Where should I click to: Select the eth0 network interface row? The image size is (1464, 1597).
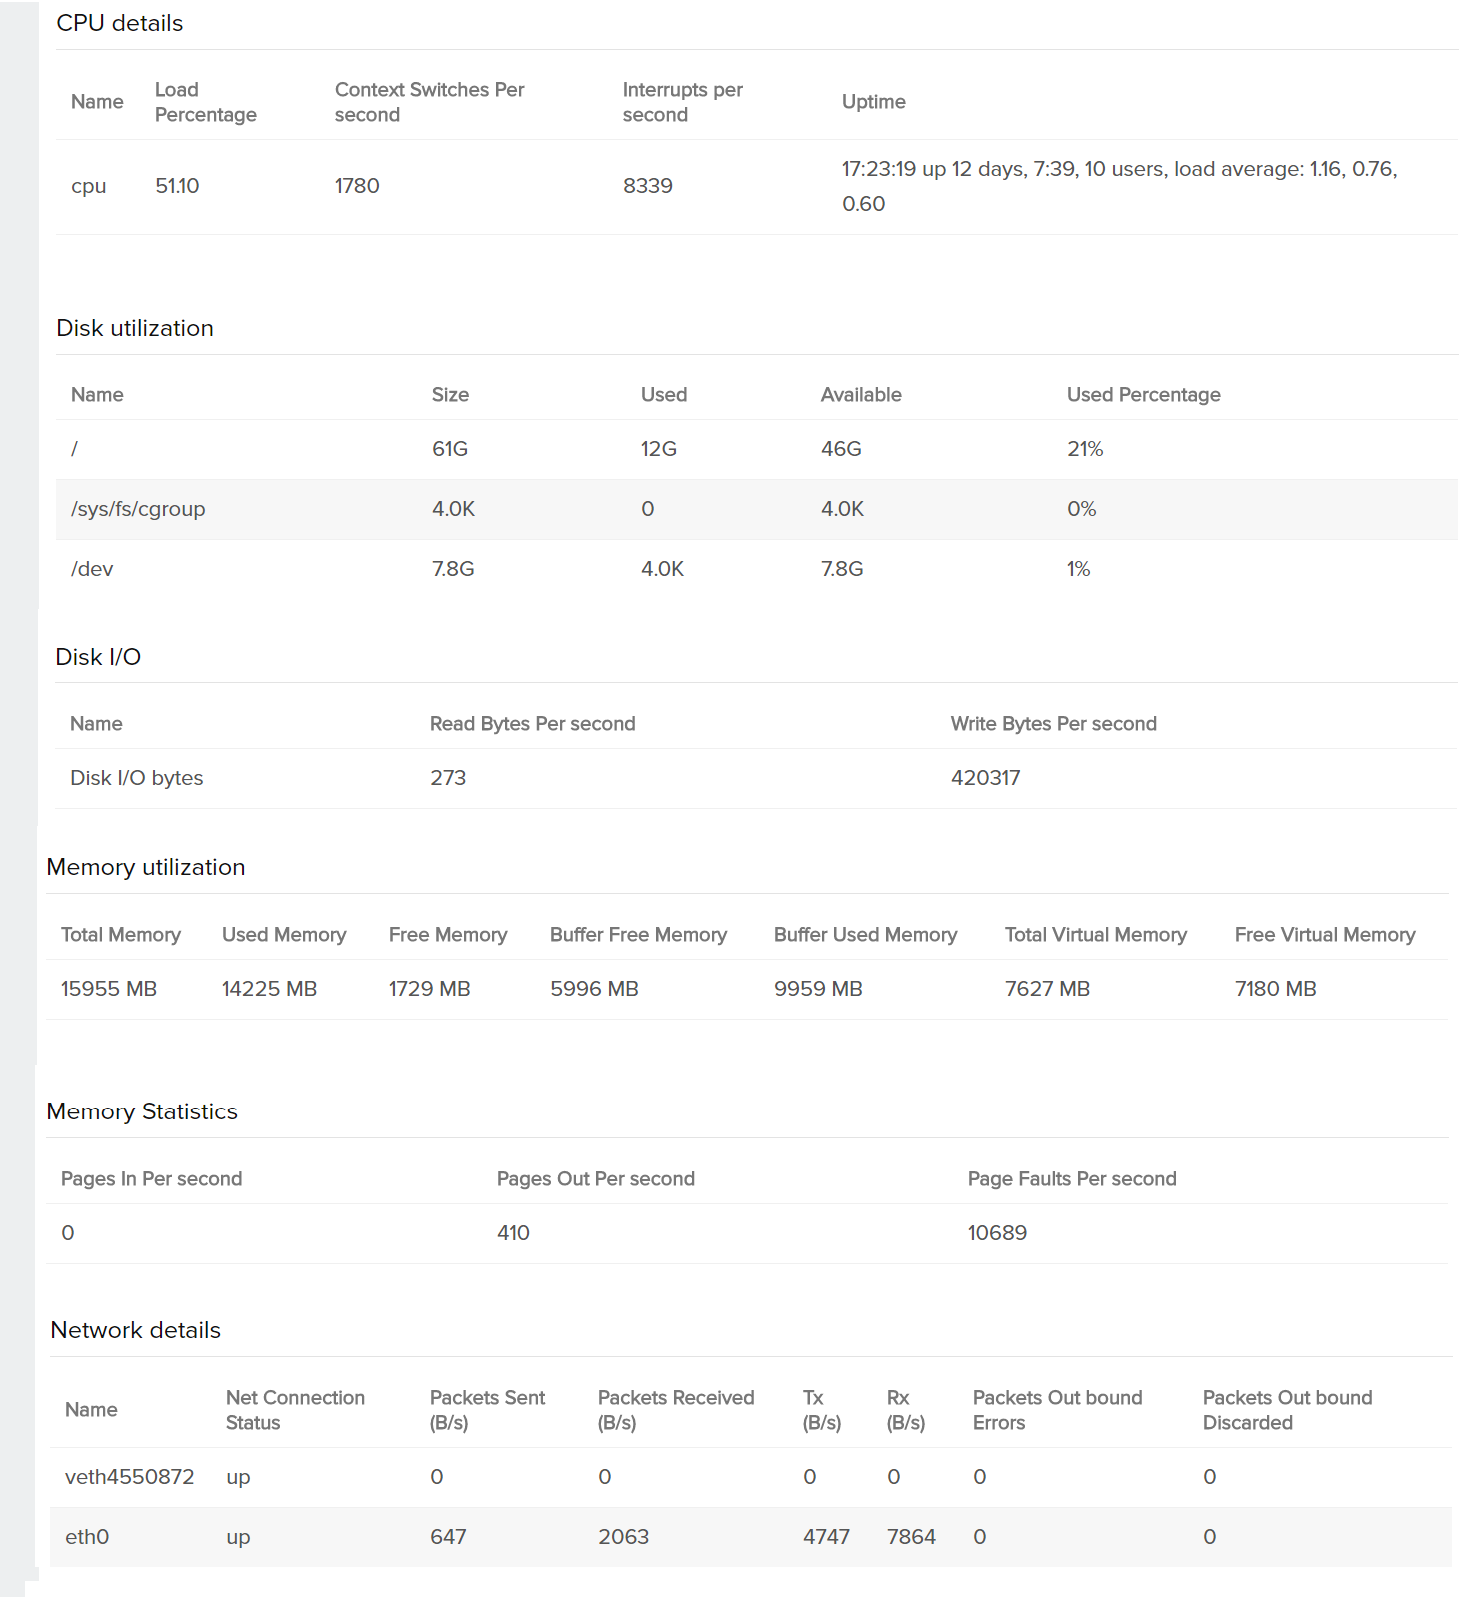click(x=87, y=1537)
